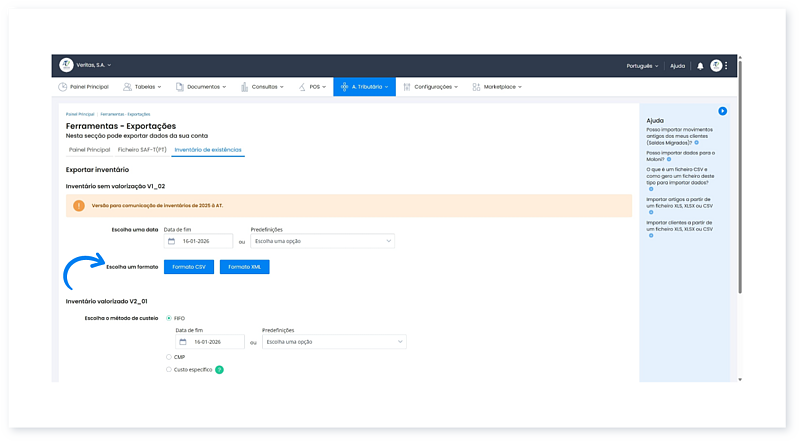Click the notifications bell icon
Screen dimensions: 800x442
(x=700, y=65)
